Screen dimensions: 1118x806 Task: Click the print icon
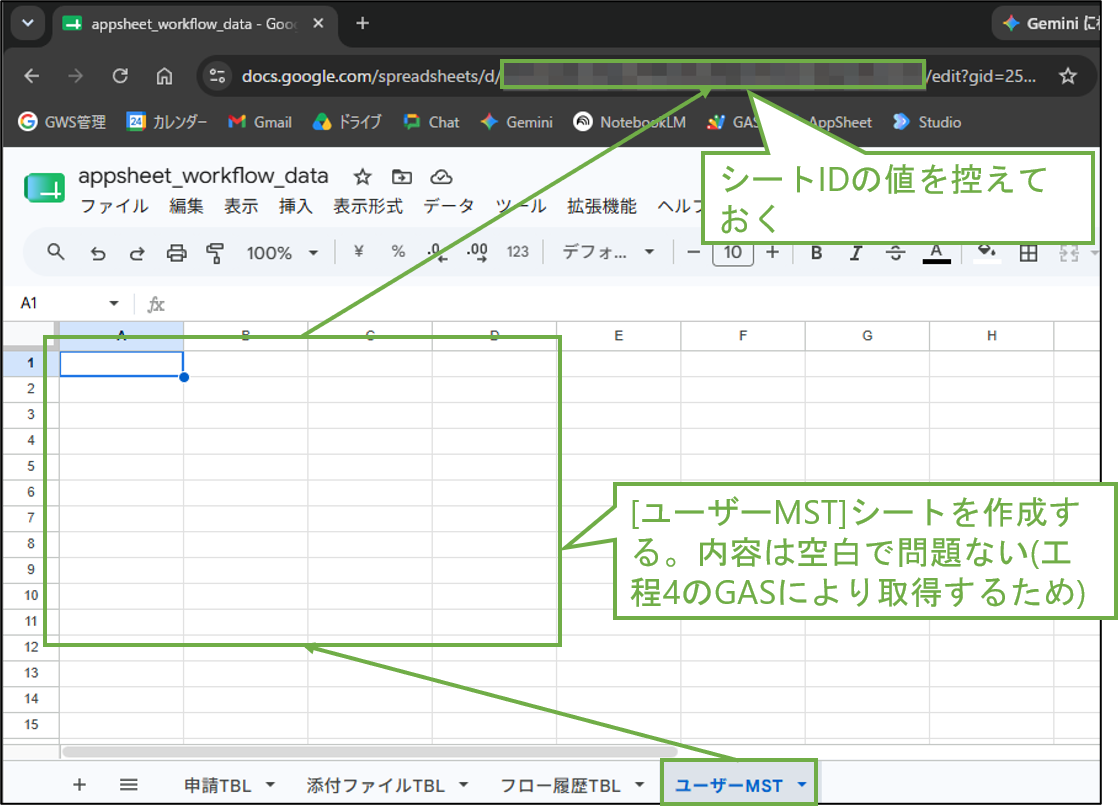pyautogui.click(x=176, y=253)
